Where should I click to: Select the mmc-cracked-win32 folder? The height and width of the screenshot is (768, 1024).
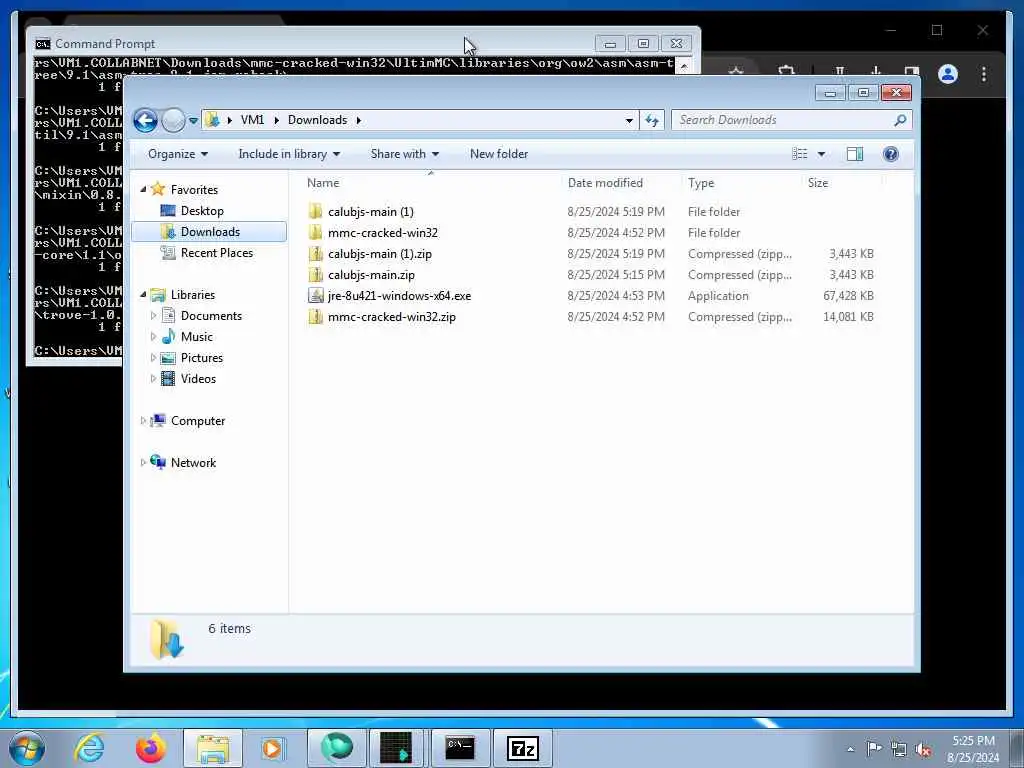coord(383,232)
